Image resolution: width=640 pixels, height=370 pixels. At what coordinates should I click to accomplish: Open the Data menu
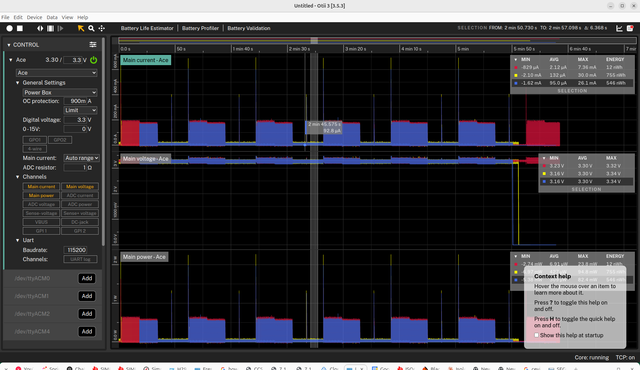click(x=52, y=17)
